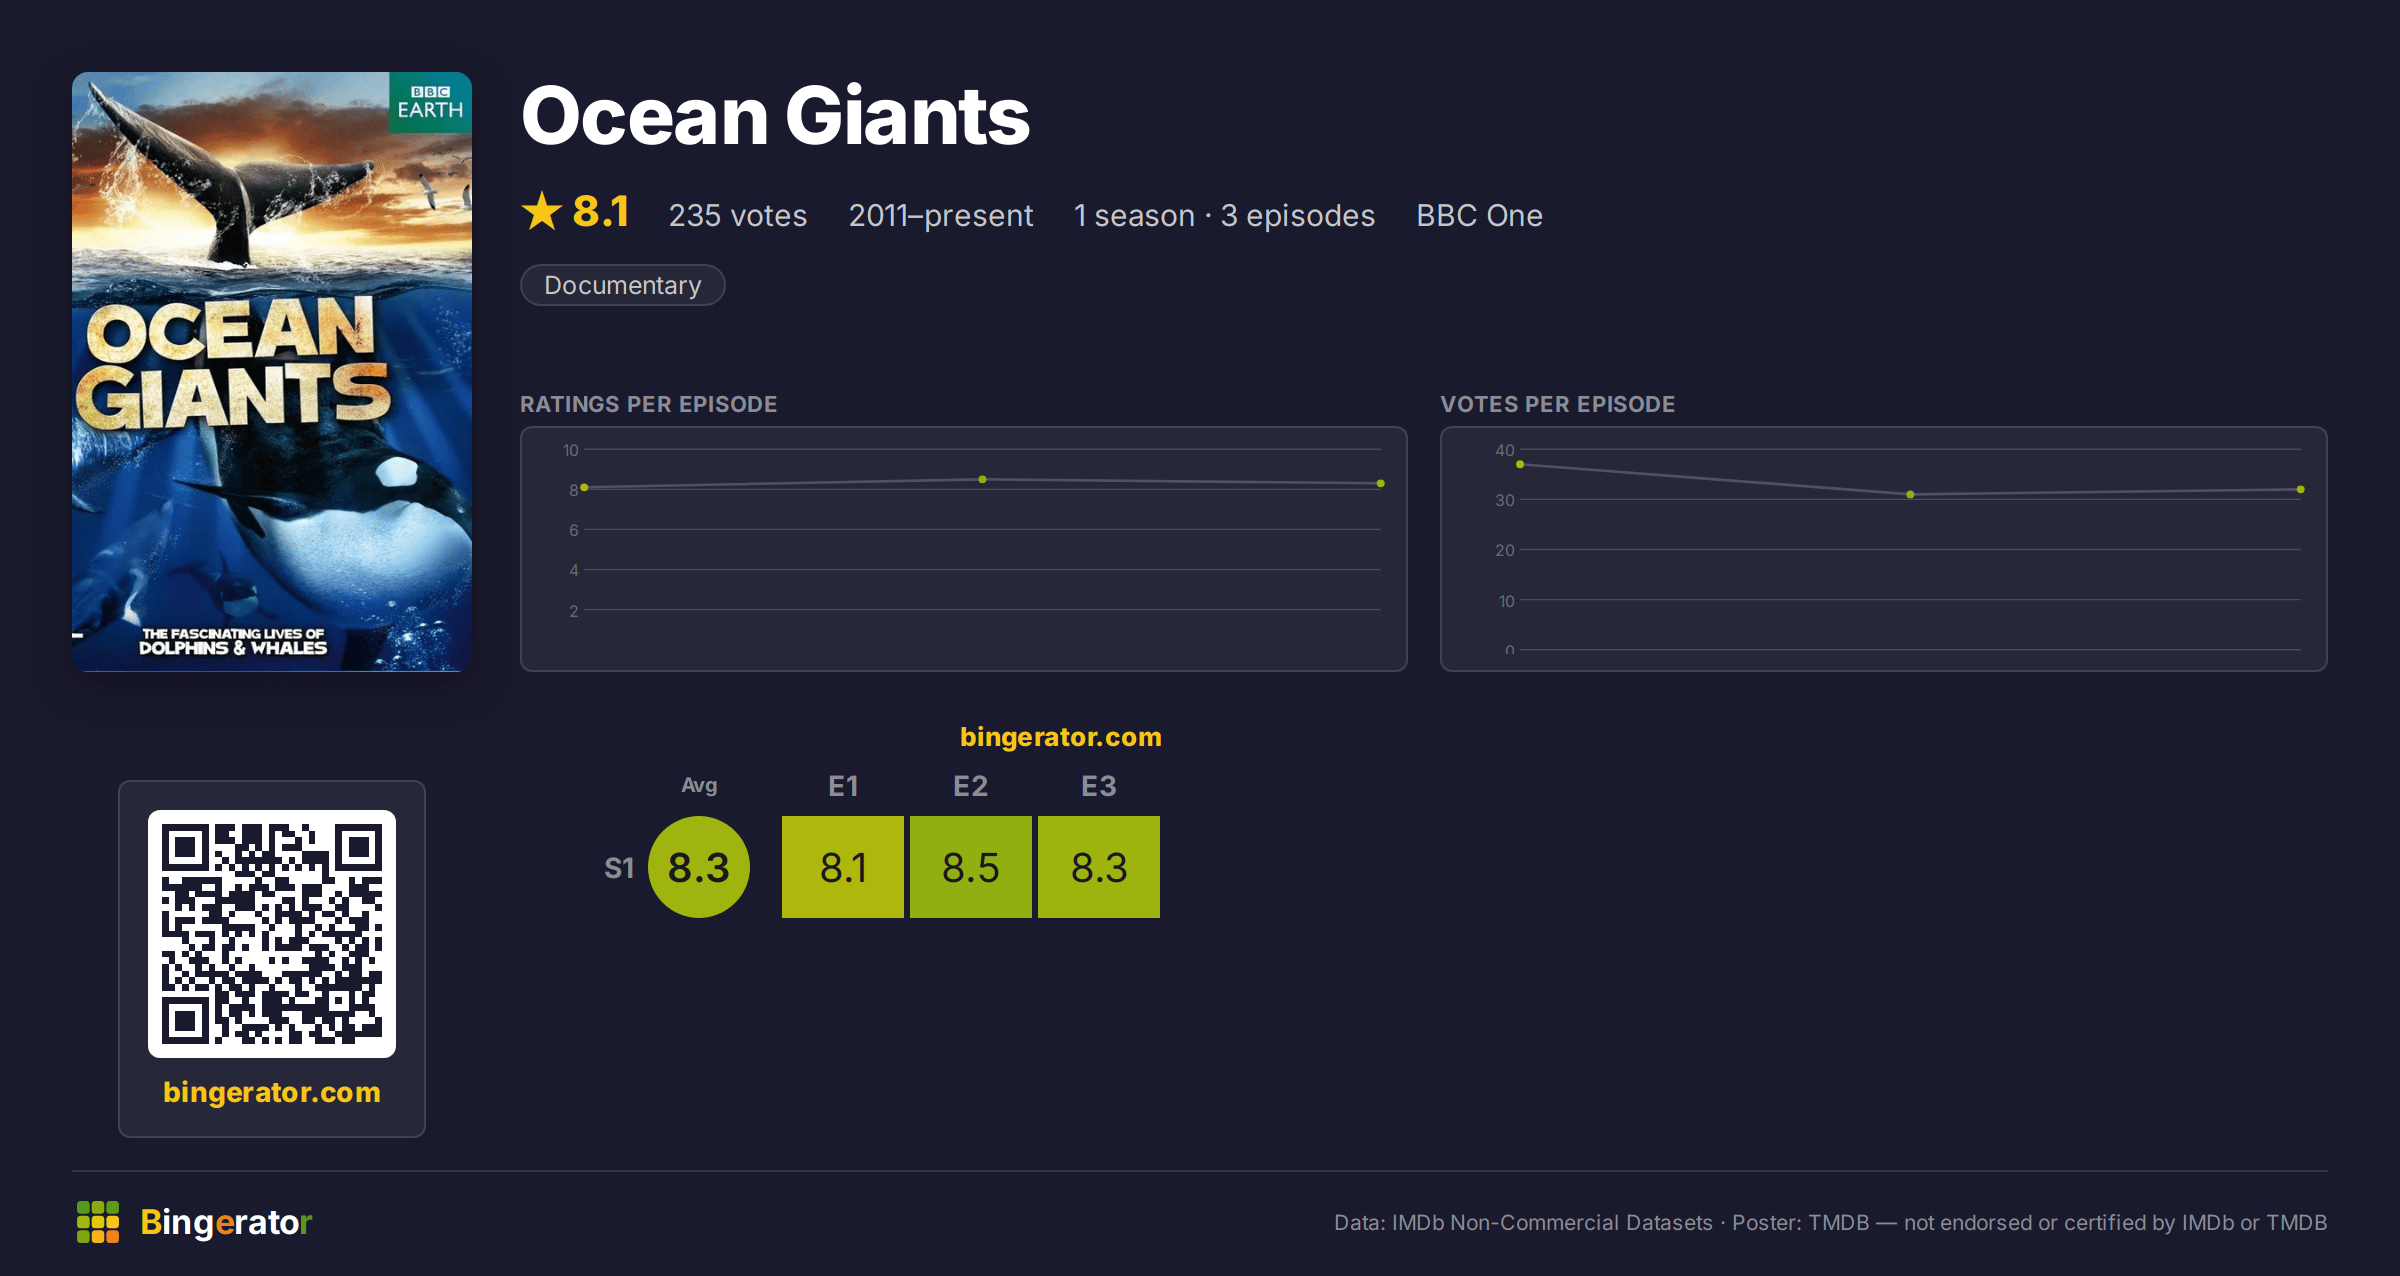Image resolution: width=2400 pixels, height=1276 pixels.
Task: Click the Ocean Giants title heading
Action: (775, 116)
